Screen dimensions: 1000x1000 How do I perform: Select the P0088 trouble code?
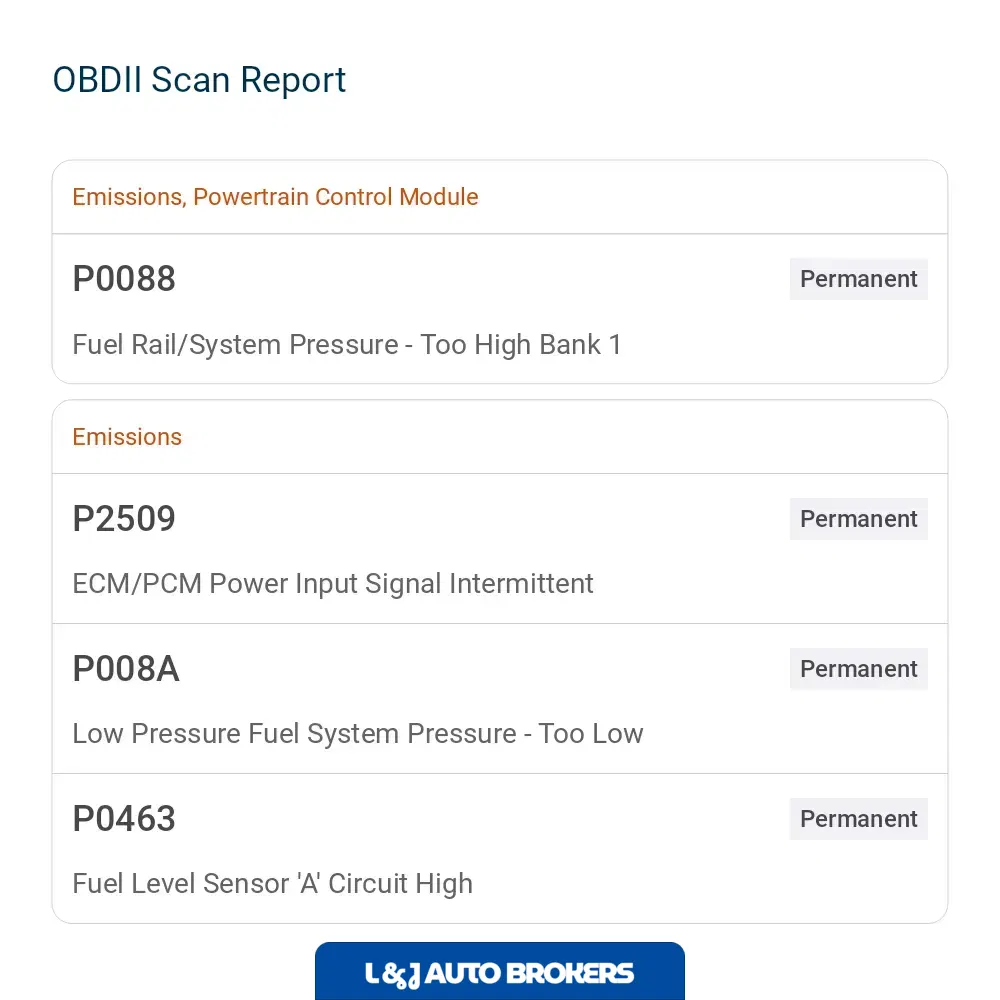(124, 279)
